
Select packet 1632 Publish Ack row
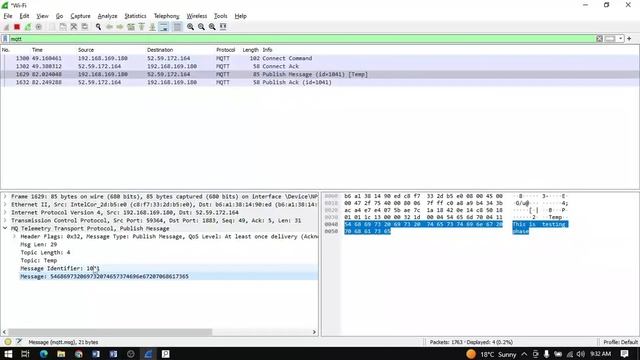320,82
